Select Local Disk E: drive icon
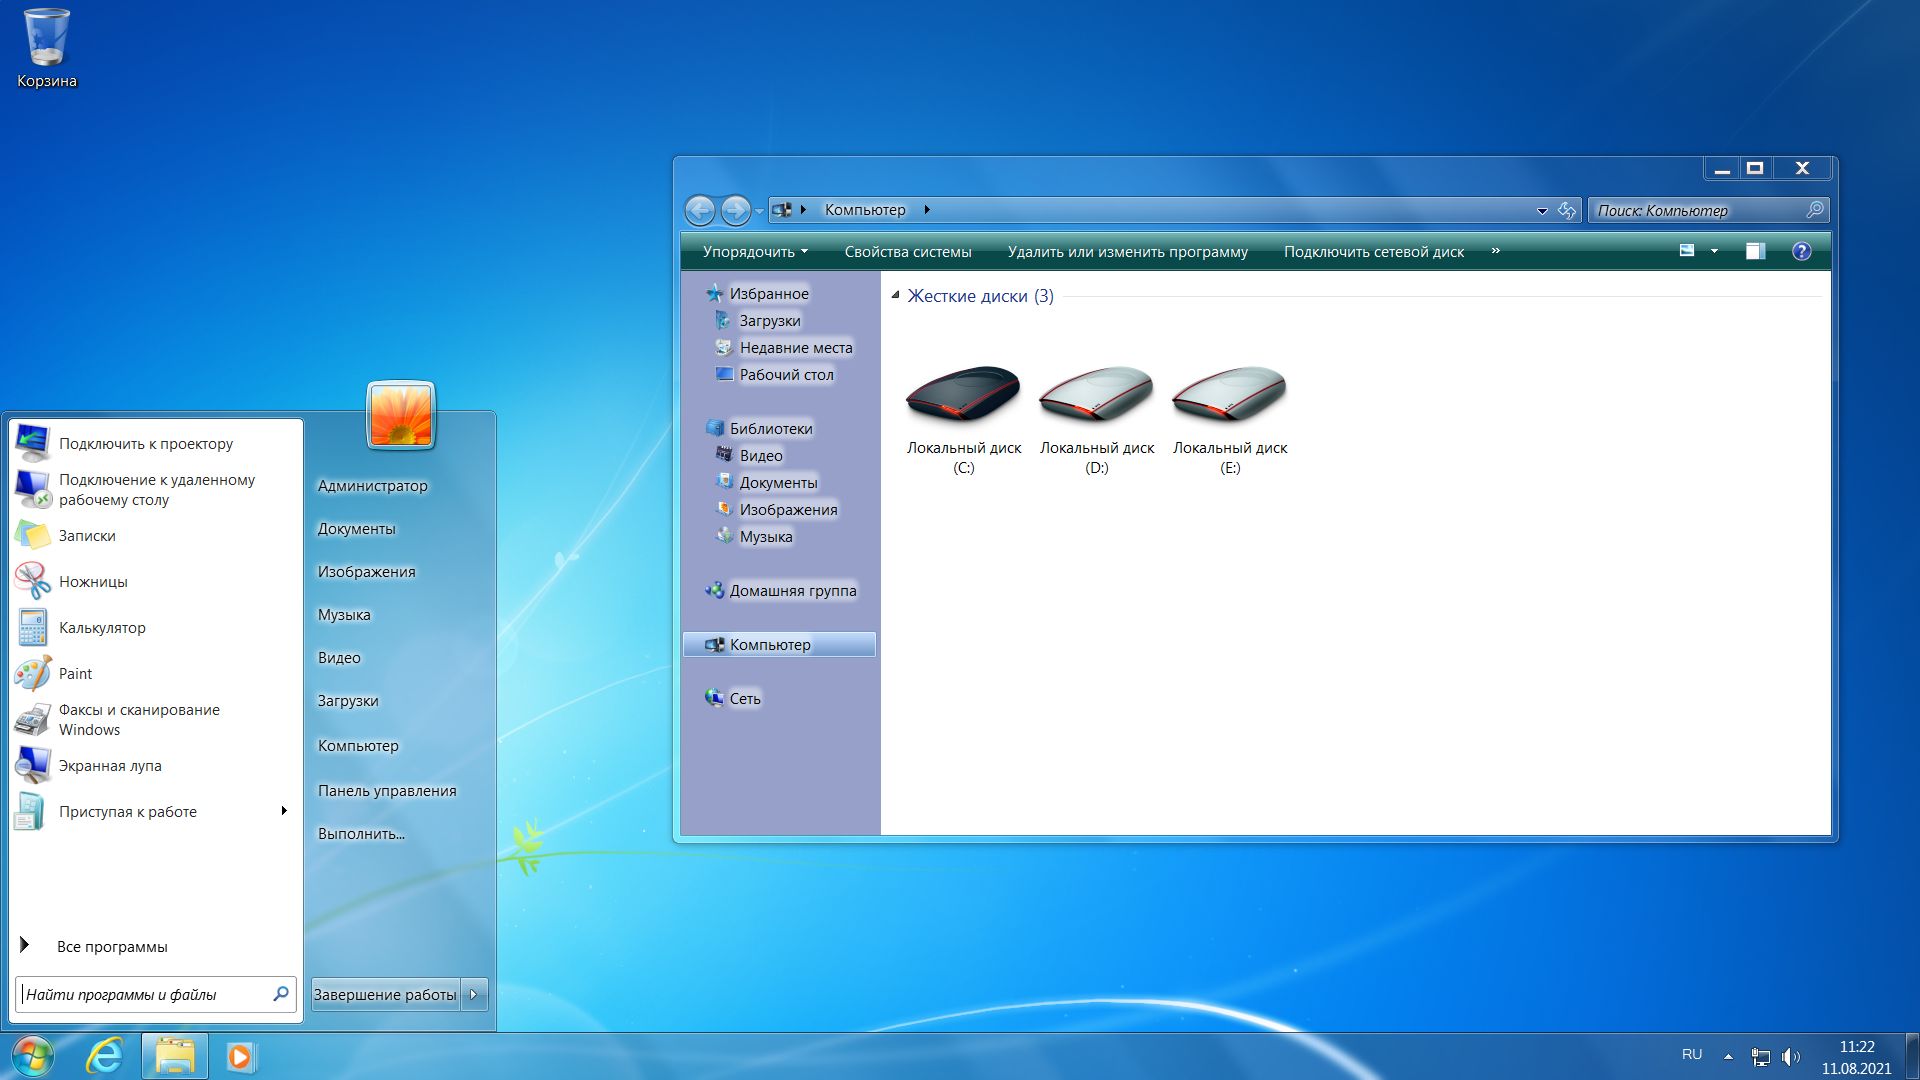Viewport: 1920px width, 1080px height. (1229, 393)
